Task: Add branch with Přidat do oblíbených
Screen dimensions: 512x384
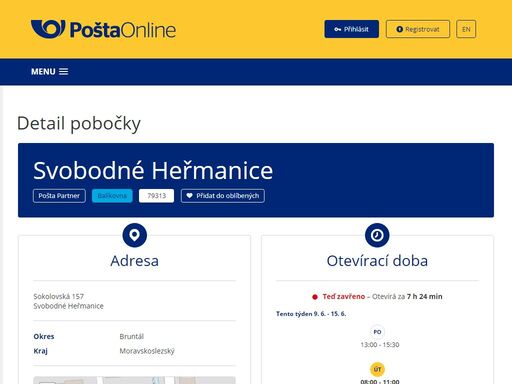Action: pyautogui.click(x=223, y=196)
